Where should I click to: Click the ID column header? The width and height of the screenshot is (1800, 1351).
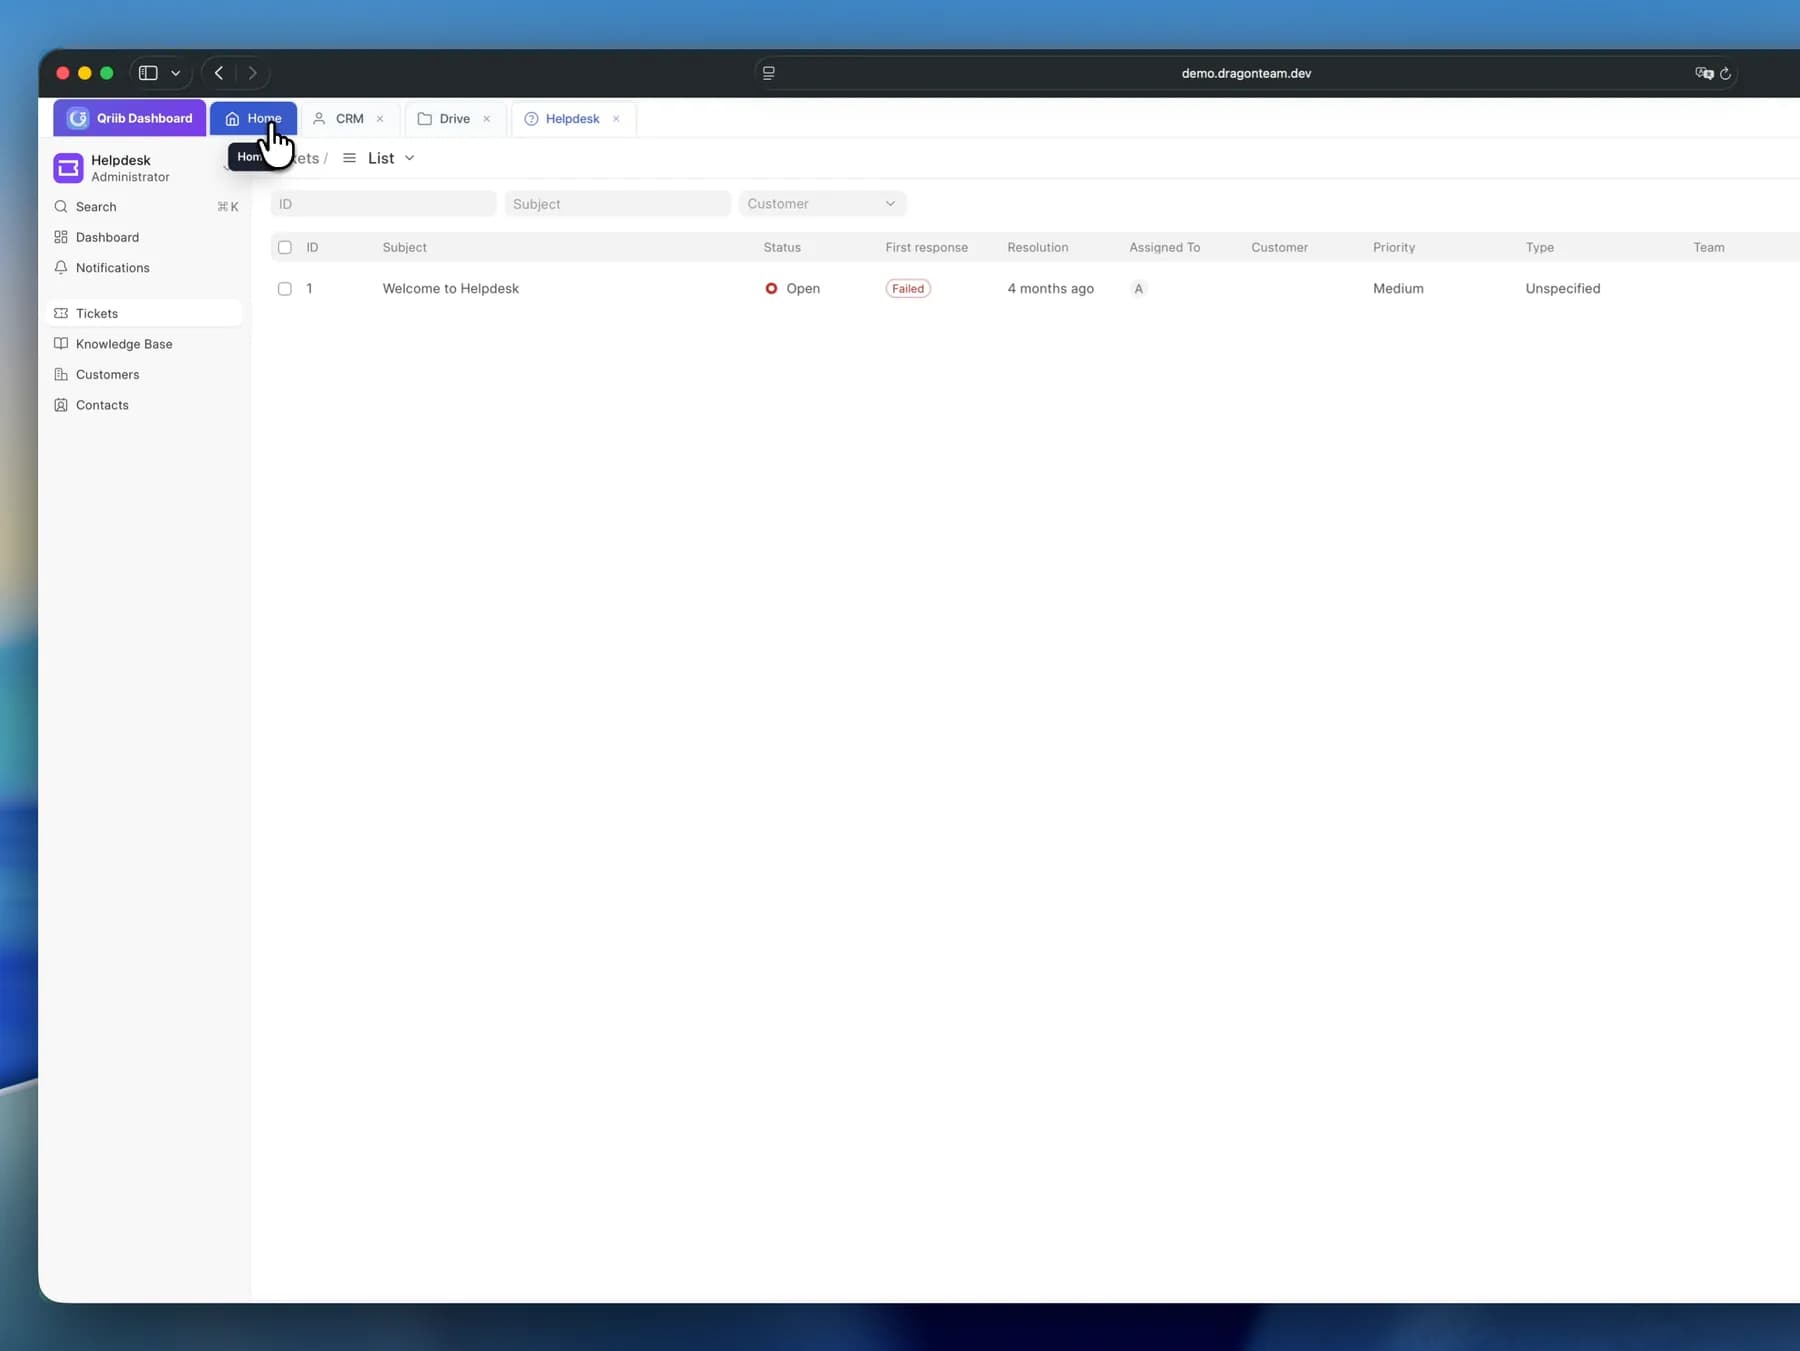(x=312, y=247)
